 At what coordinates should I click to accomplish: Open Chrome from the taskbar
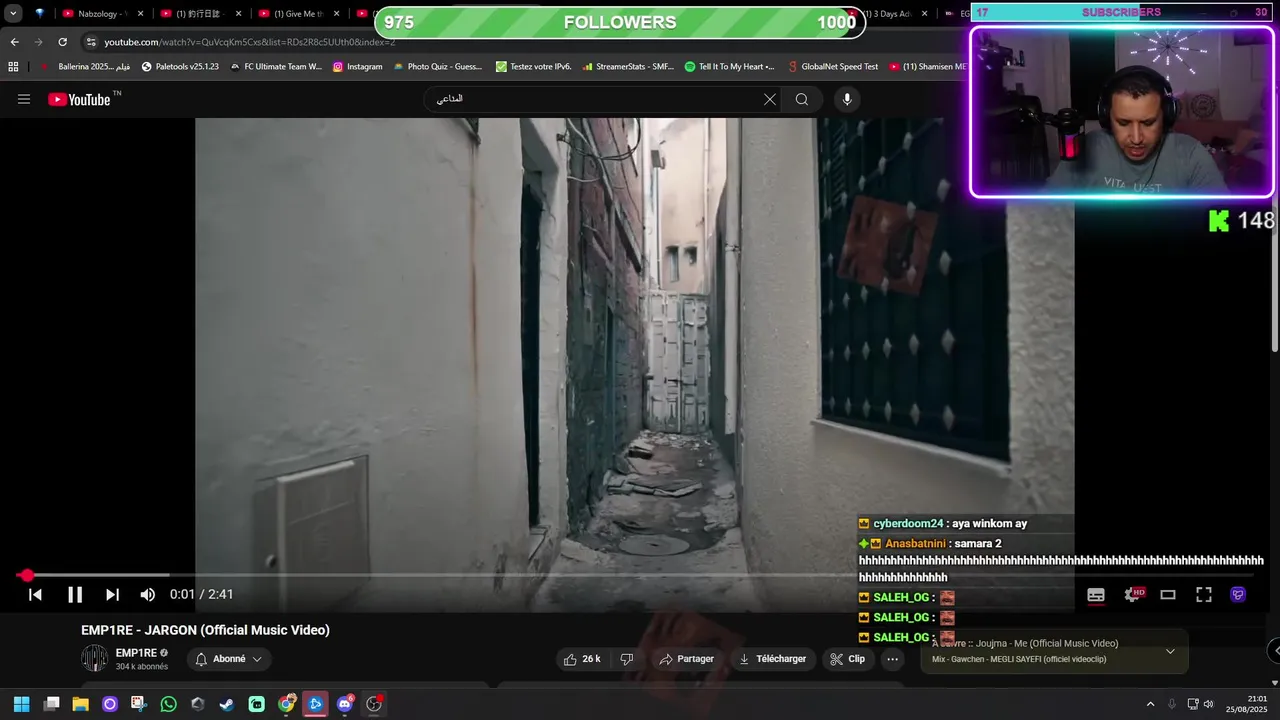point(286,704)
